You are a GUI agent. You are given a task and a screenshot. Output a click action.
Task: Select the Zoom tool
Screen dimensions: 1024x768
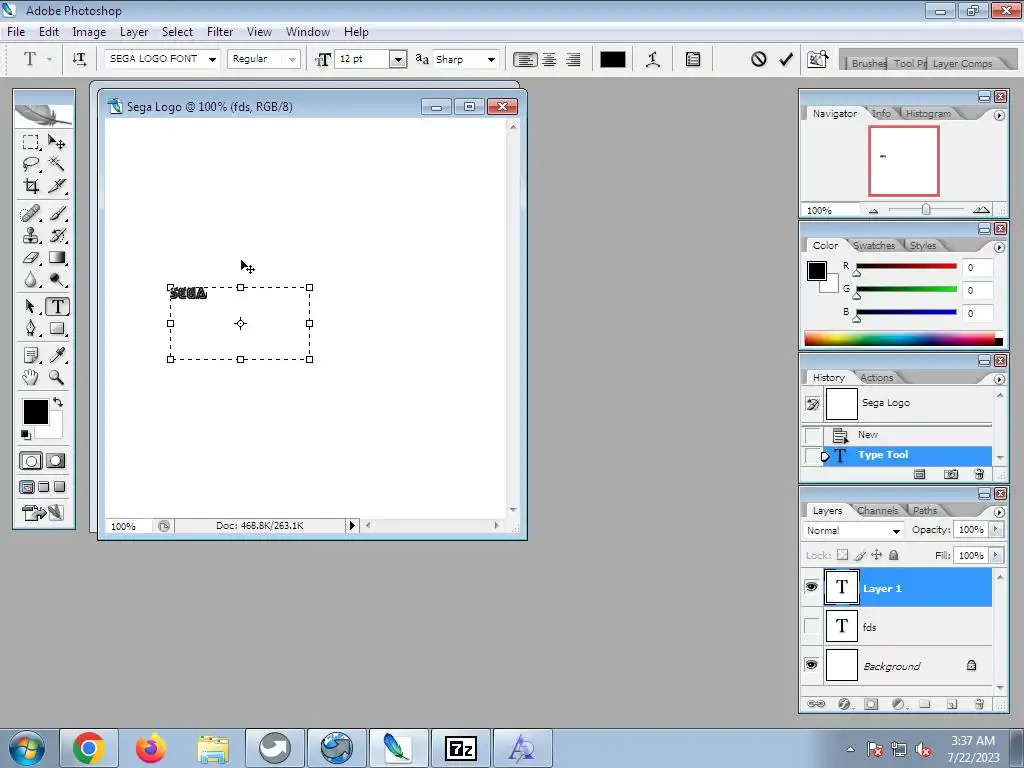57,377
